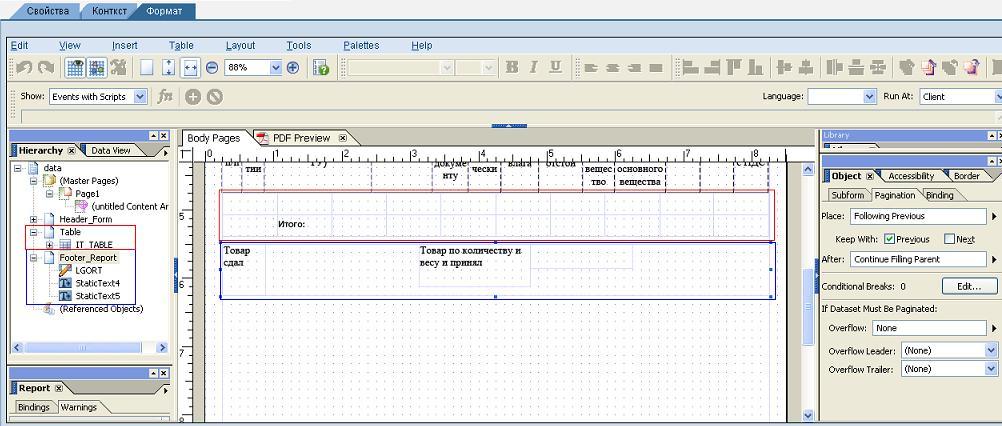Select StaticText5 in the Hierarchy tree
1002x426 pixels.
pos(97,296)
